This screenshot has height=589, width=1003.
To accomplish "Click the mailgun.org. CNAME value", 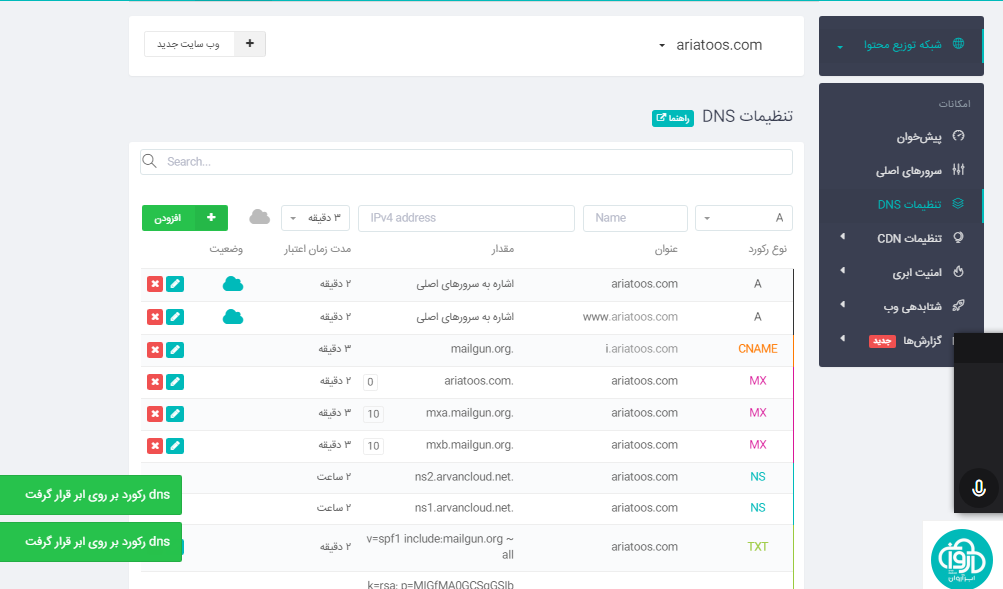I will click(x=482, y=349).
